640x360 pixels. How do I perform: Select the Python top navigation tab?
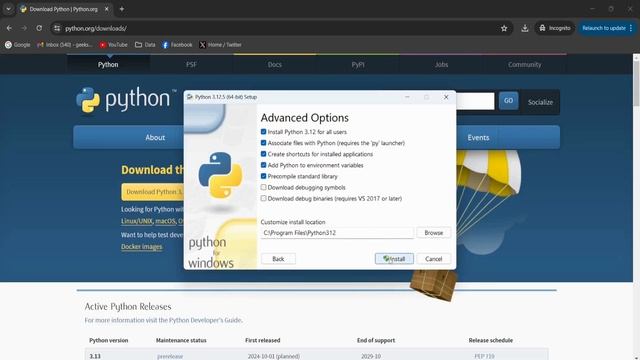108,64
